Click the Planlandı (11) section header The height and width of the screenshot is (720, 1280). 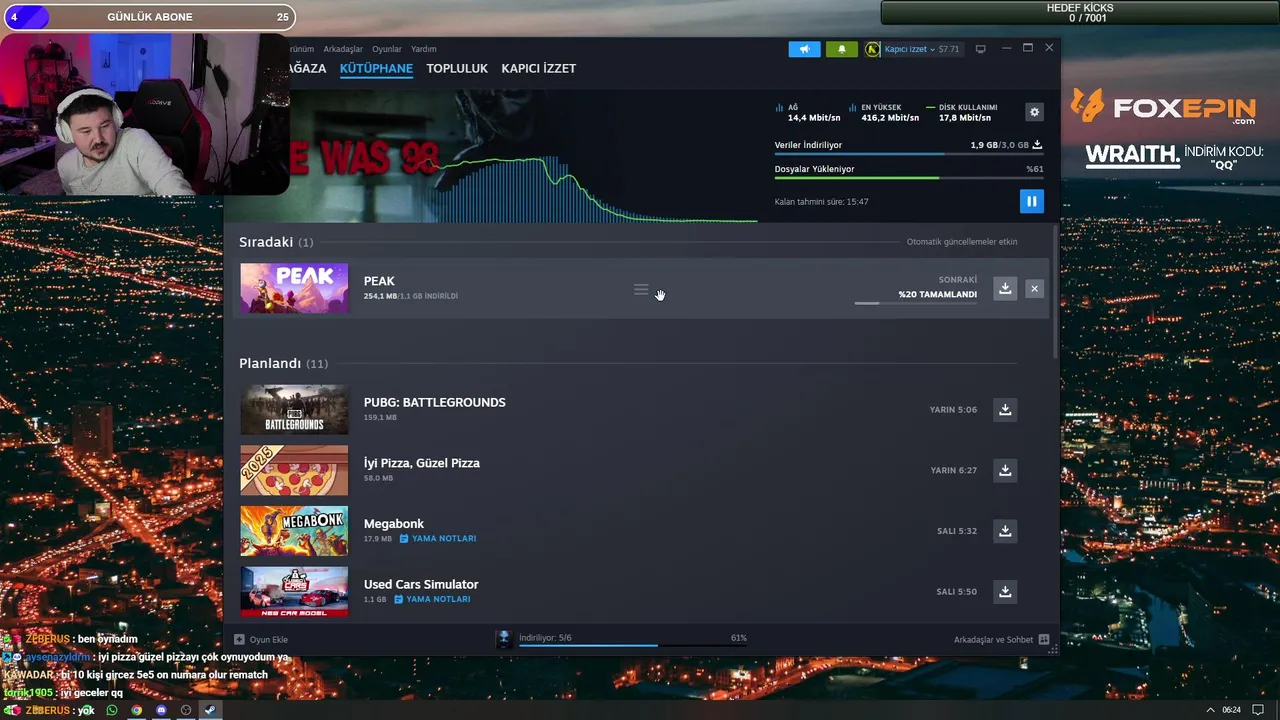click(283, 363)
